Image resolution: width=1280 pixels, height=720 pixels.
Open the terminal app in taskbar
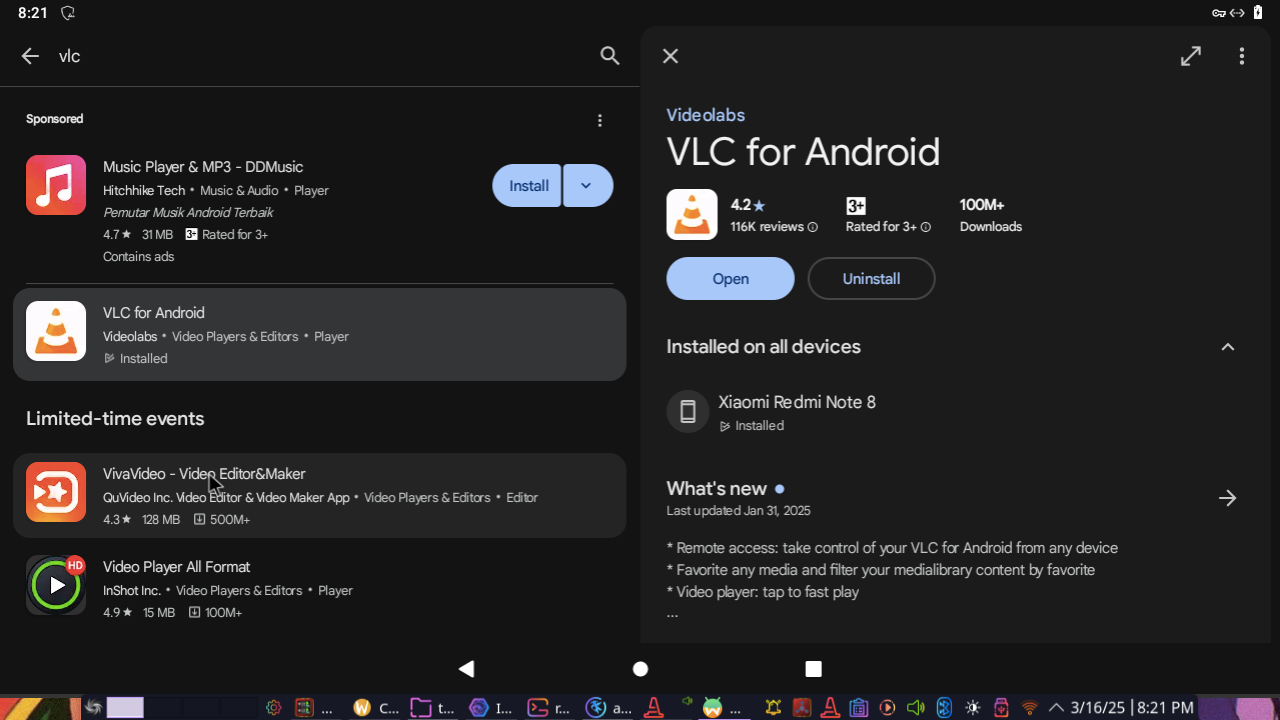click(x=549, y=708)
